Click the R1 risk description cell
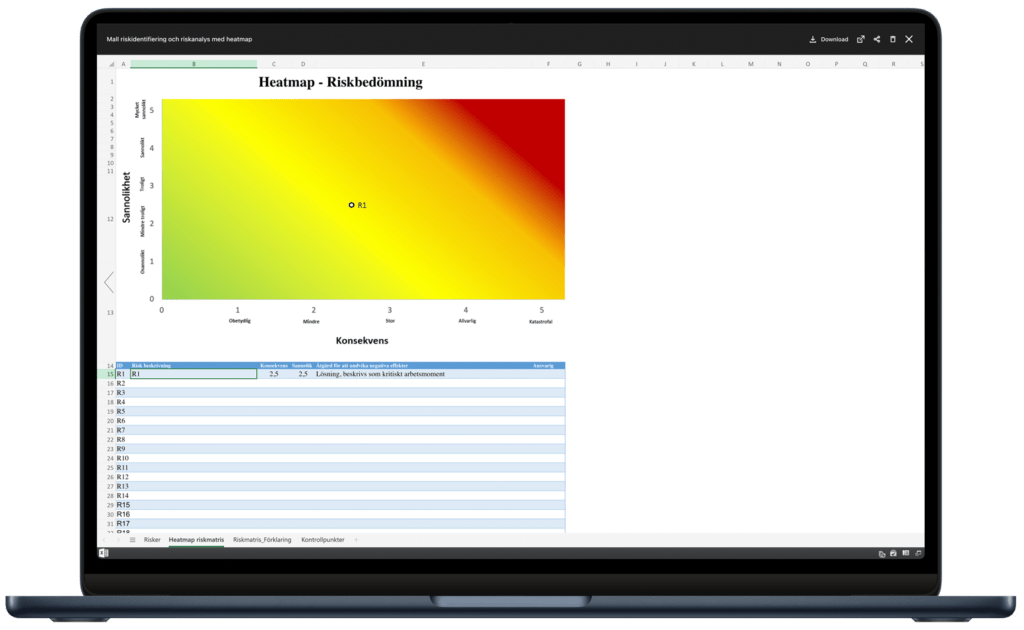Image resolution: width=1024 pixels, height=630 pixels. [193, 374]
